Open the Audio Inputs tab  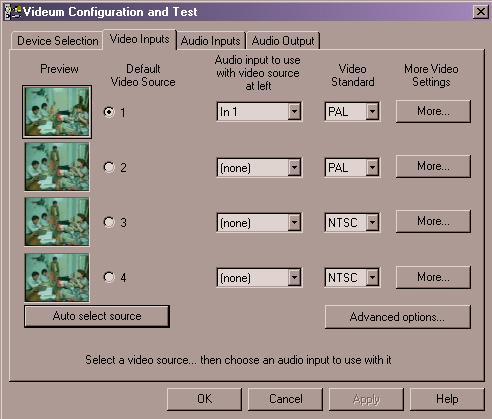pos(210,41)
